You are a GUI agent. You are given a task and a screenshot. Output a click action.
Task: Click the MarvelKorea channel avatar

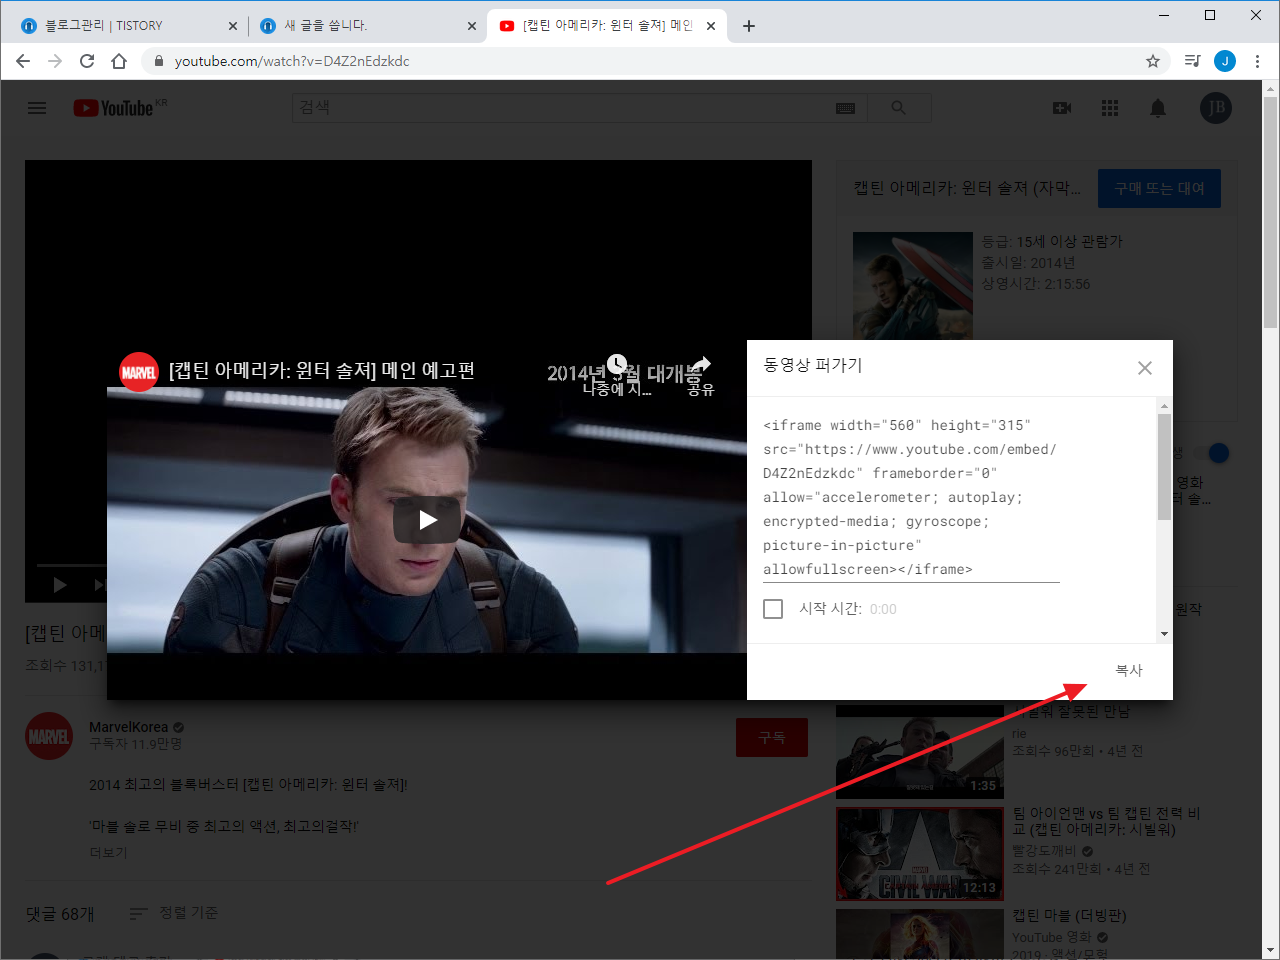pyautogui.click(x=49, y=736)
